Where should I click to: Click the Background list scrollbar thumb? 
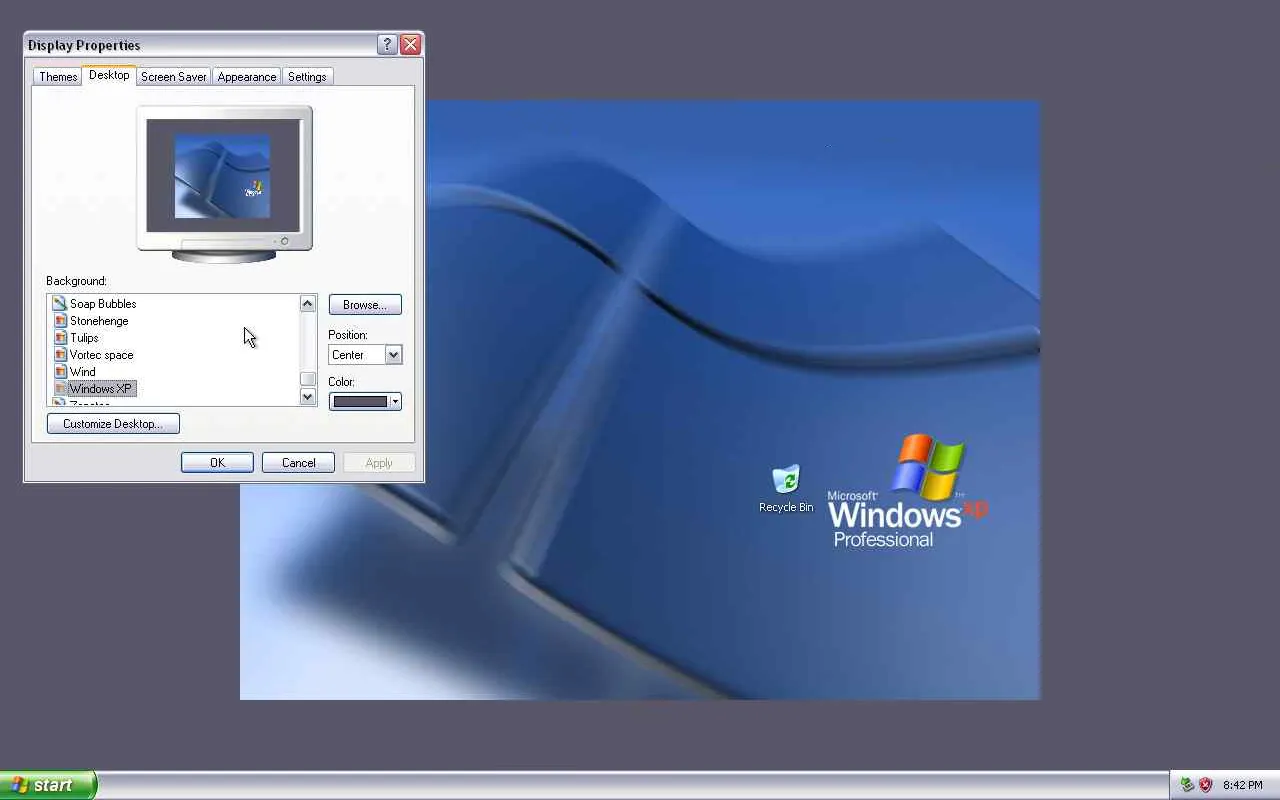tap(308, 379)
